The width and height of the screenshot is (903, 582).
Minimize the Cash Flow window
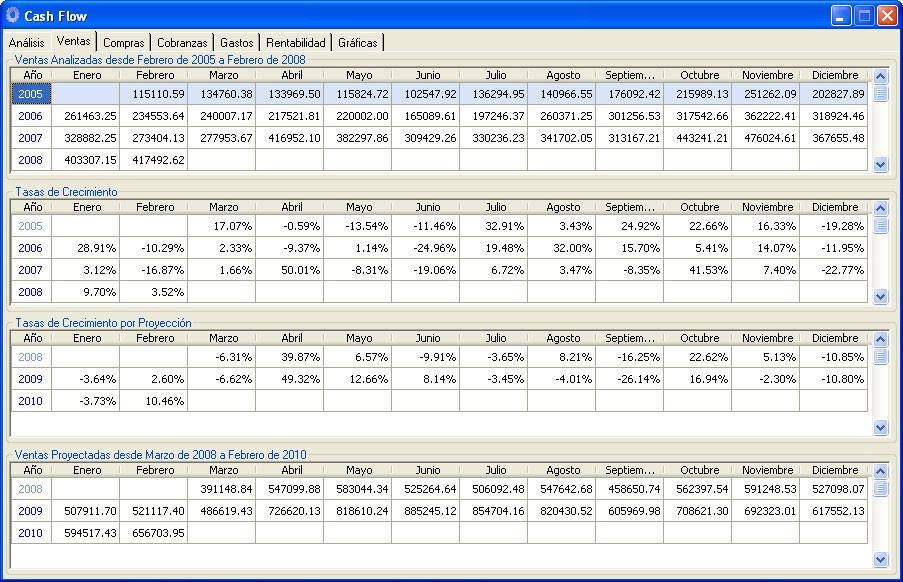coord(841,16)
